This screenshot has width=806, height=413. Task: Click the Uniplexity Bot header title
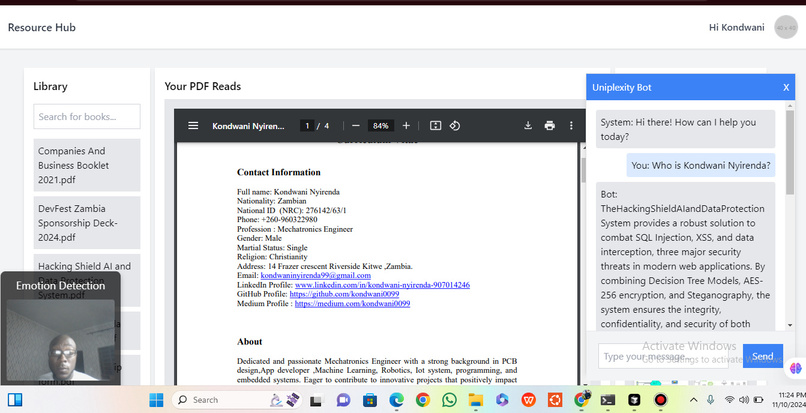click(621, 87)
